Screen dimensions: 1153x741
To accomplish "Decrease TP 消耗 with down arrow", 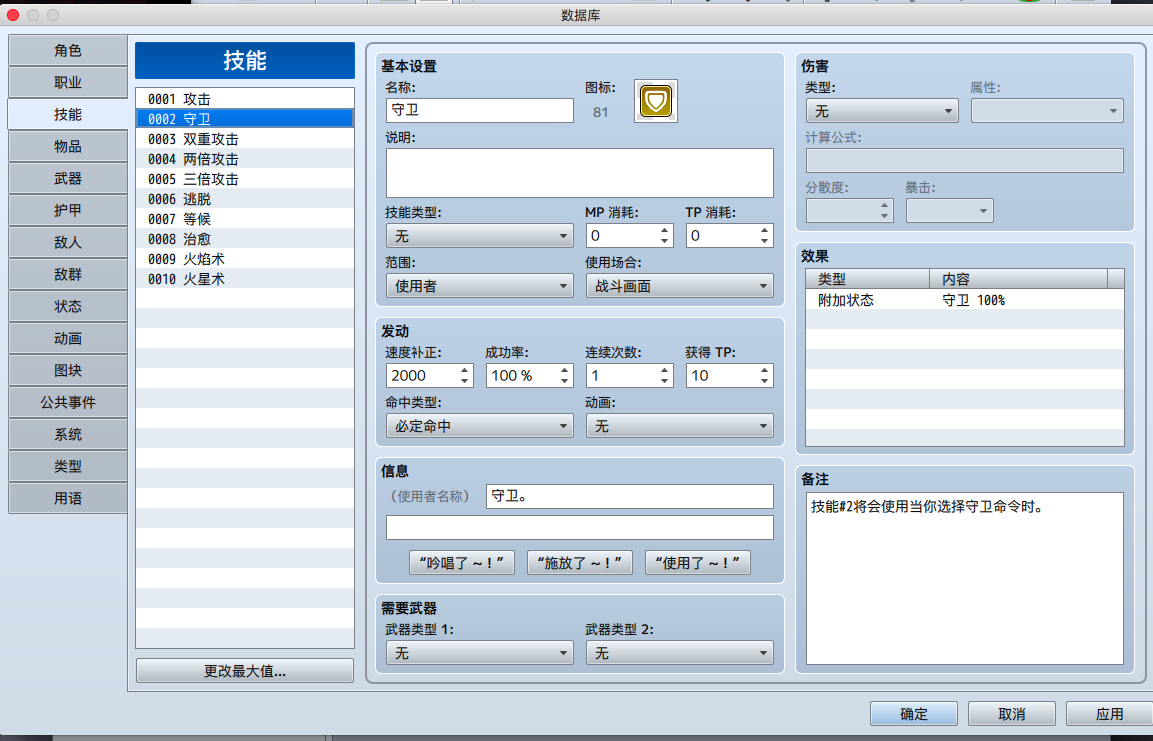I will pyautogui.click(x=765, y=241).
